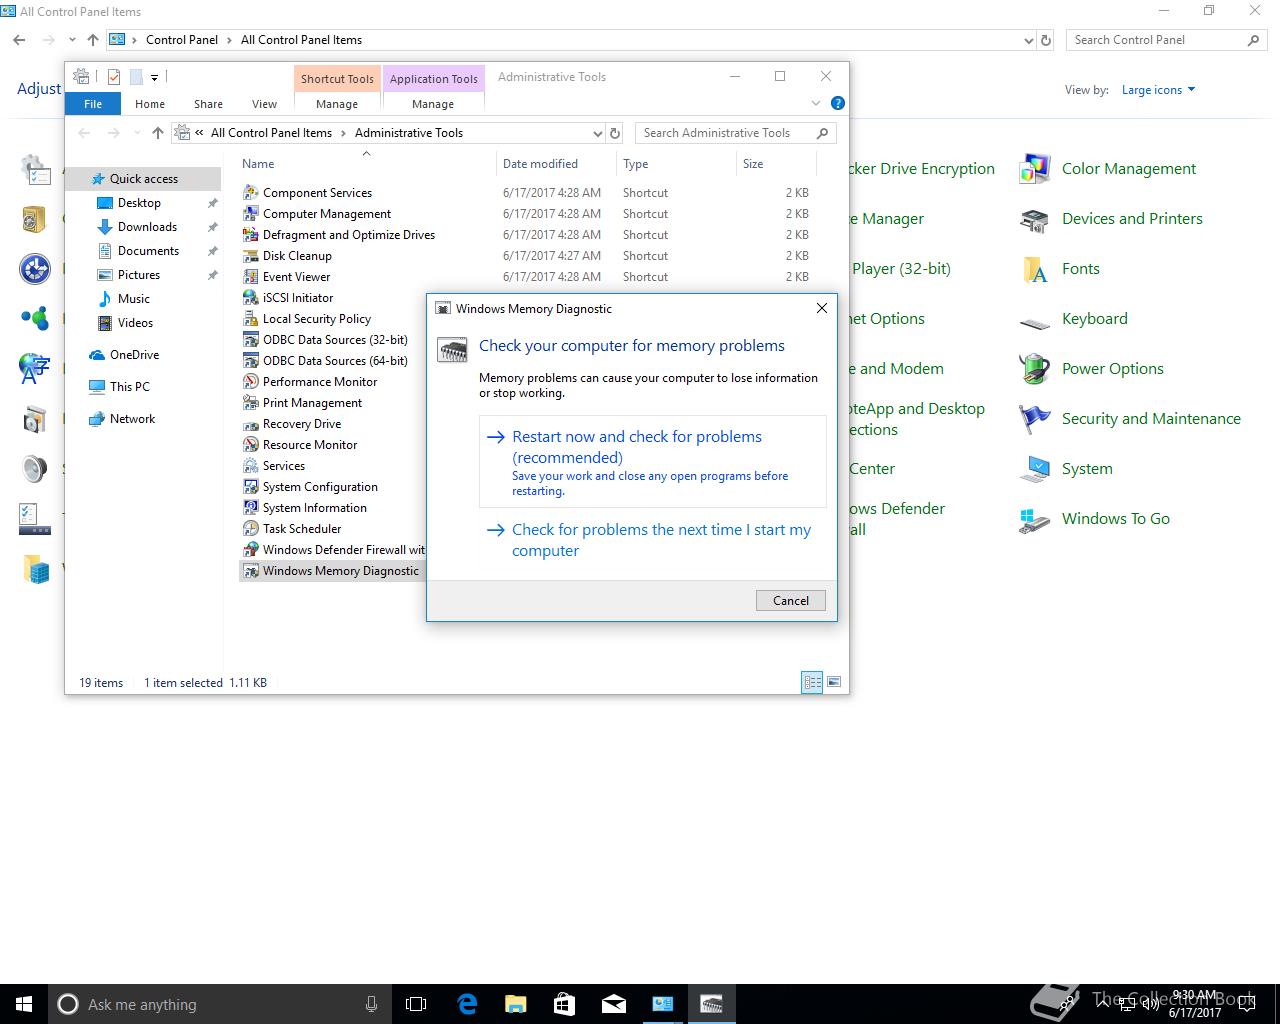Select Downloads in navigation pane

pos(147,227)
